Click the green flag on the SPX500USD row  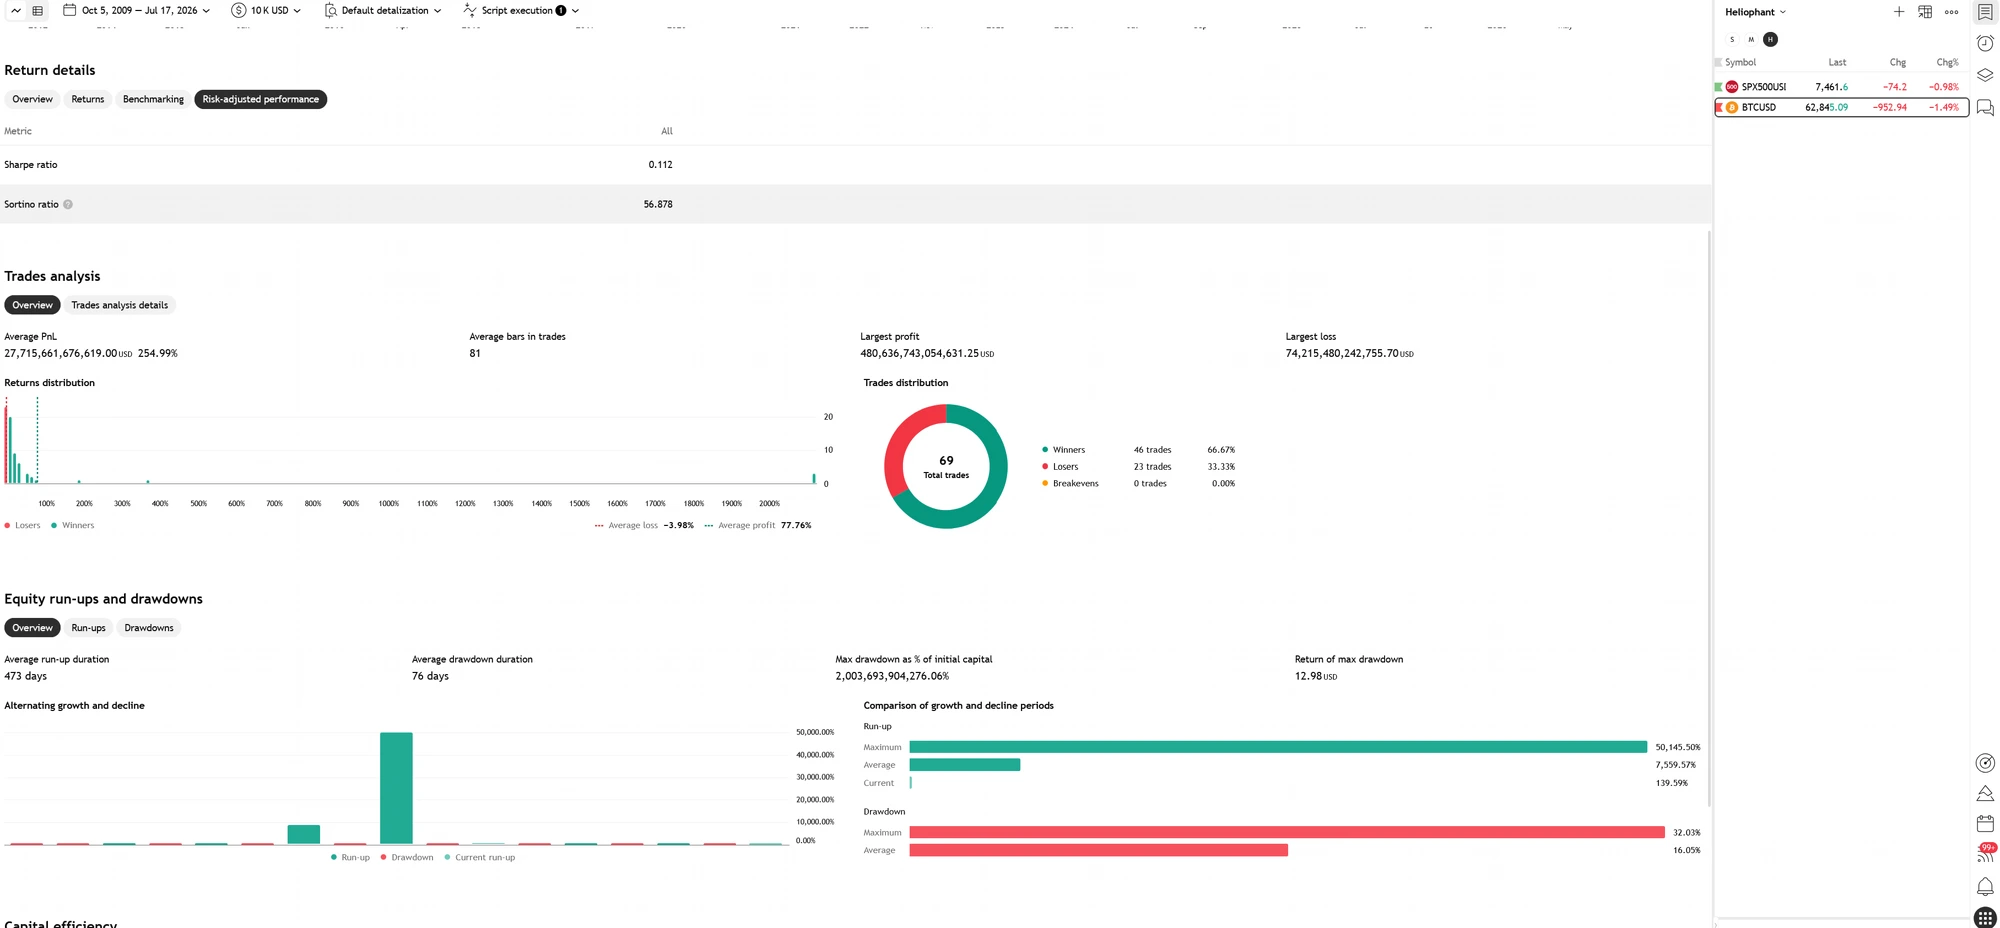[x=1718, y=87]
